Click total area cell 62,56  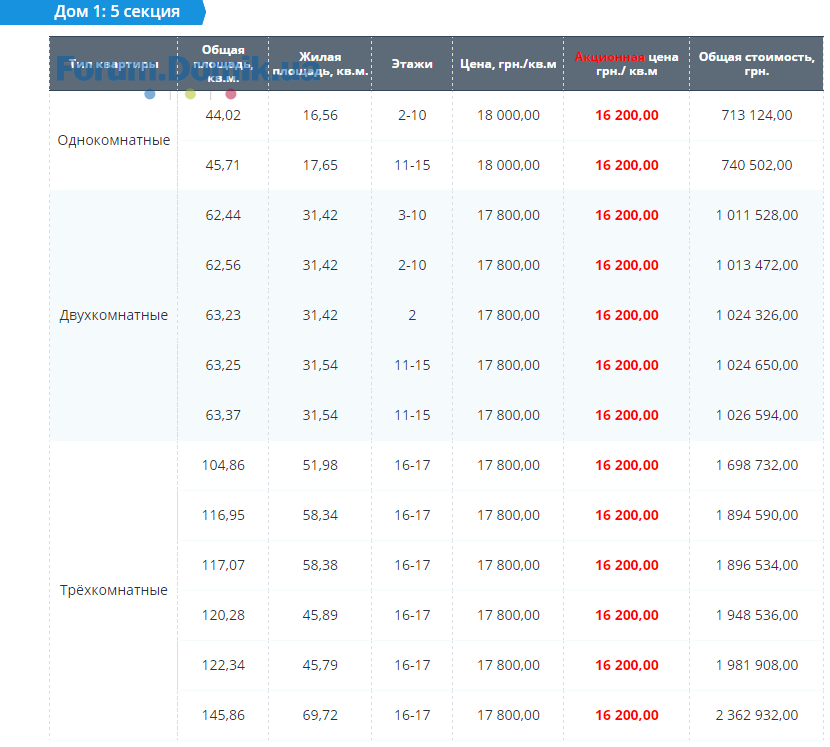click(x=223, y=265)
